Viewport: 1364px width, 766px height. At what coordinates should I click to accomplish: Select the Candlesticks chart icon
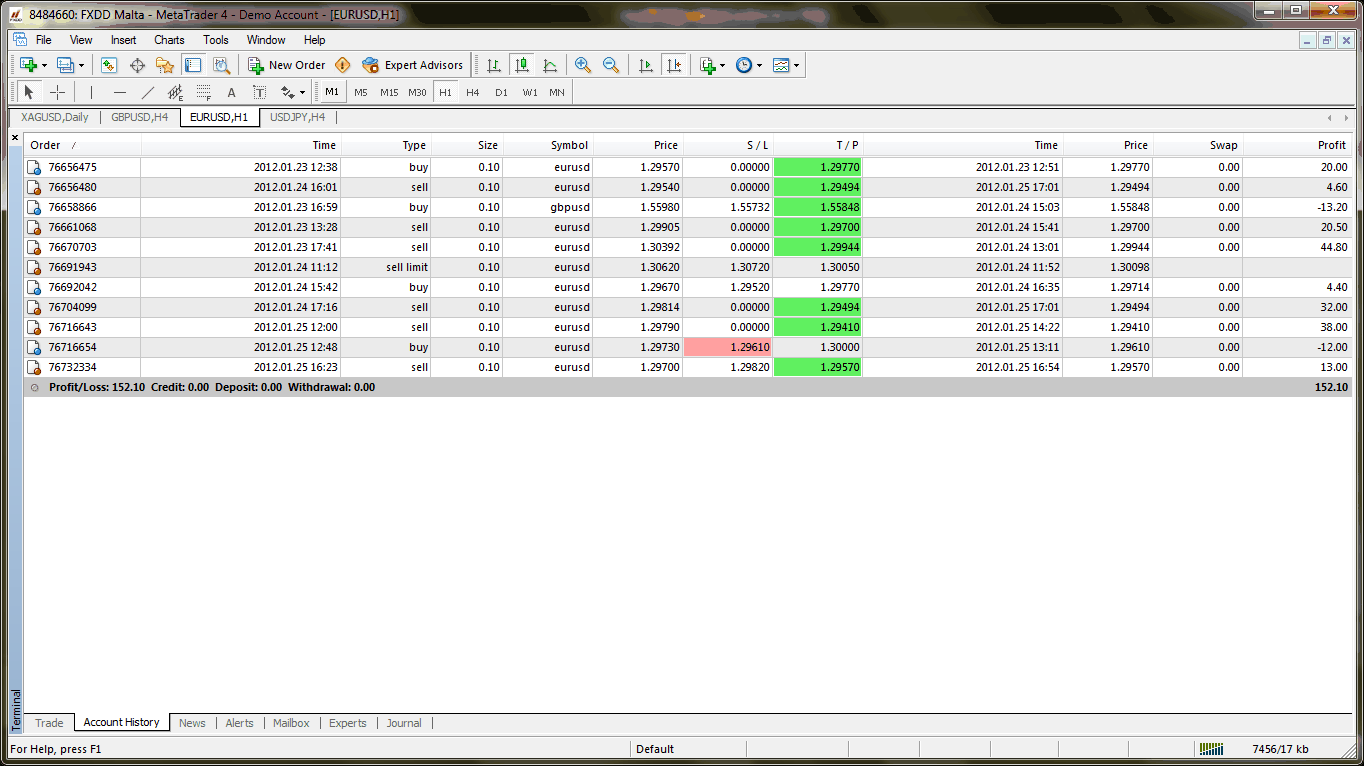point(521,65)
